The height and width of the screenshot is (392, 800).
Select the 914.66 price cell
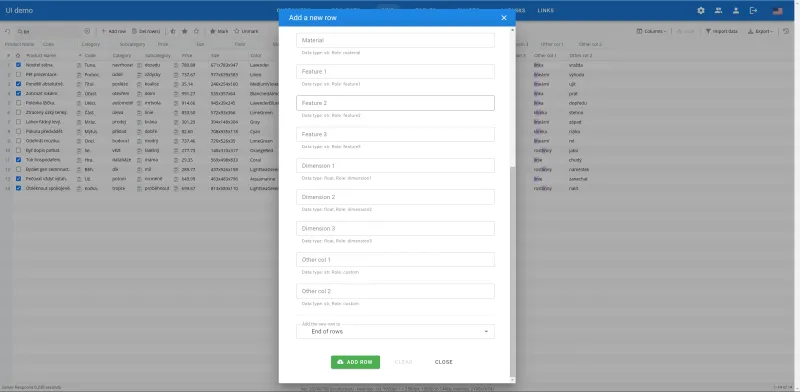point(188,103)
